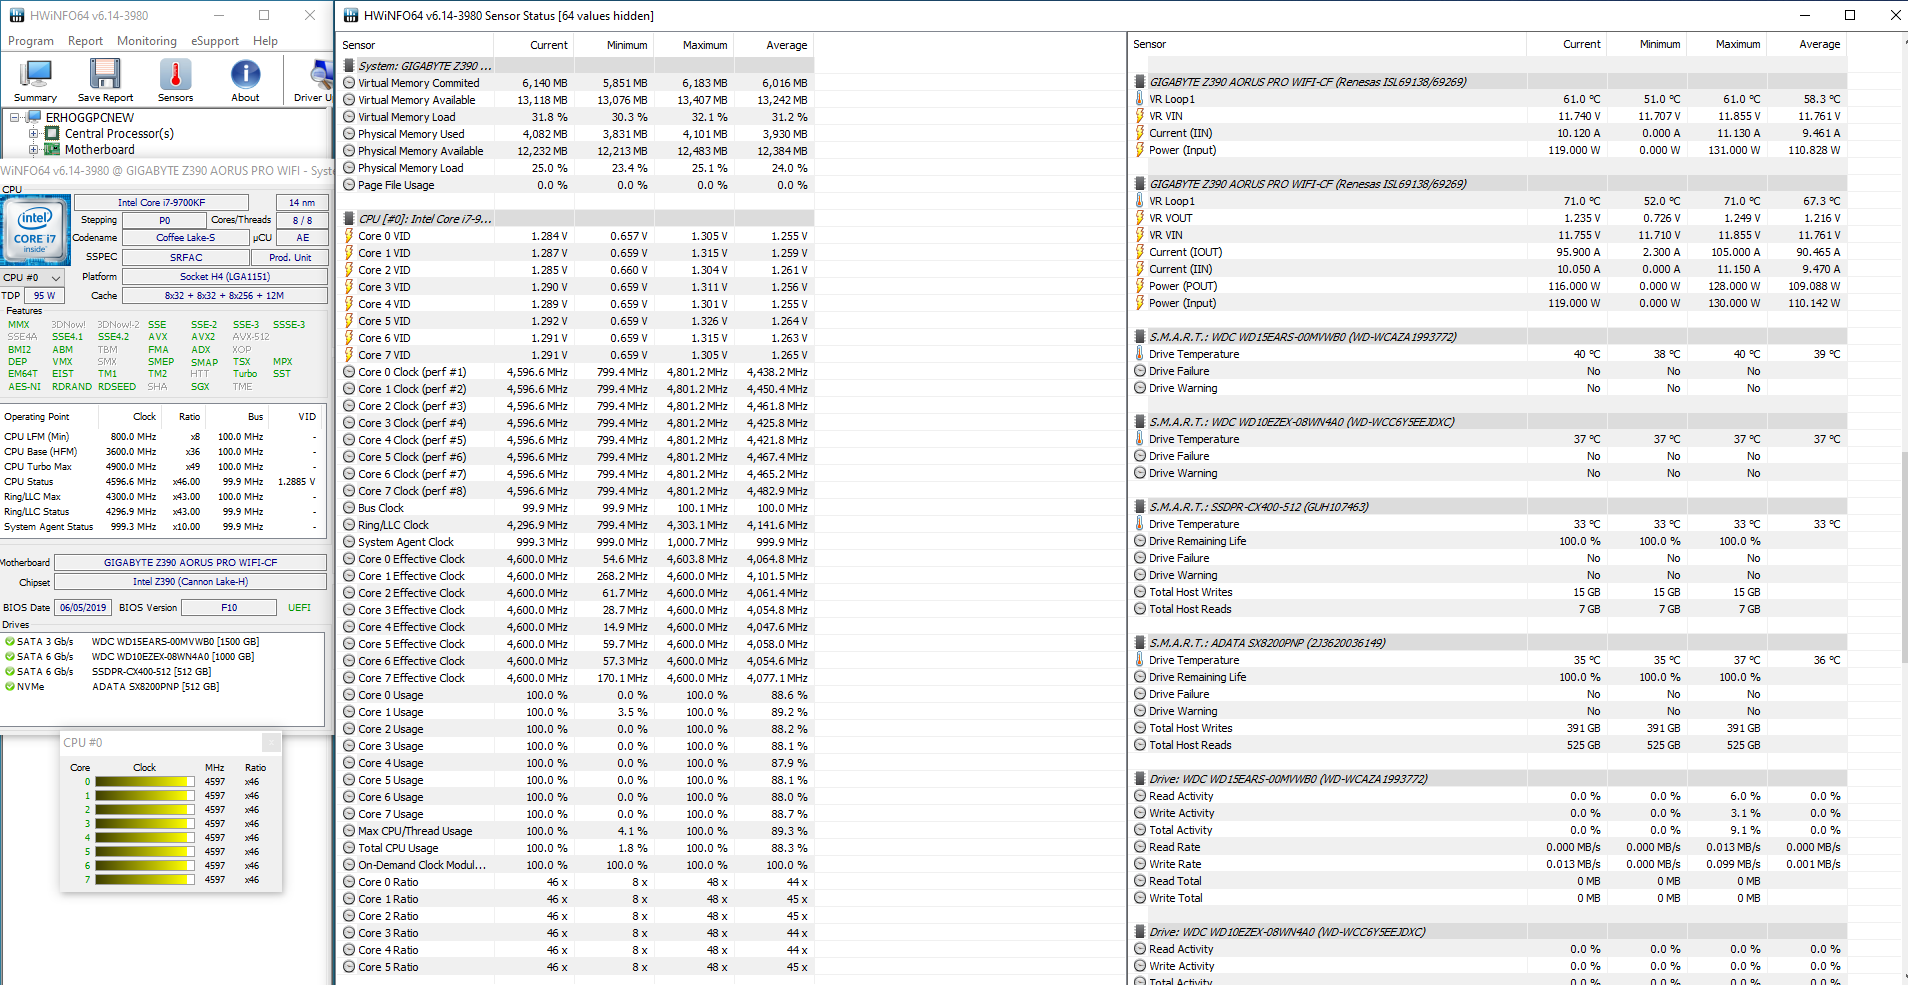This screenshot has height=985, width=1908.
Task: Click the Core 0 Usage row icon
Action: (349, 695)
